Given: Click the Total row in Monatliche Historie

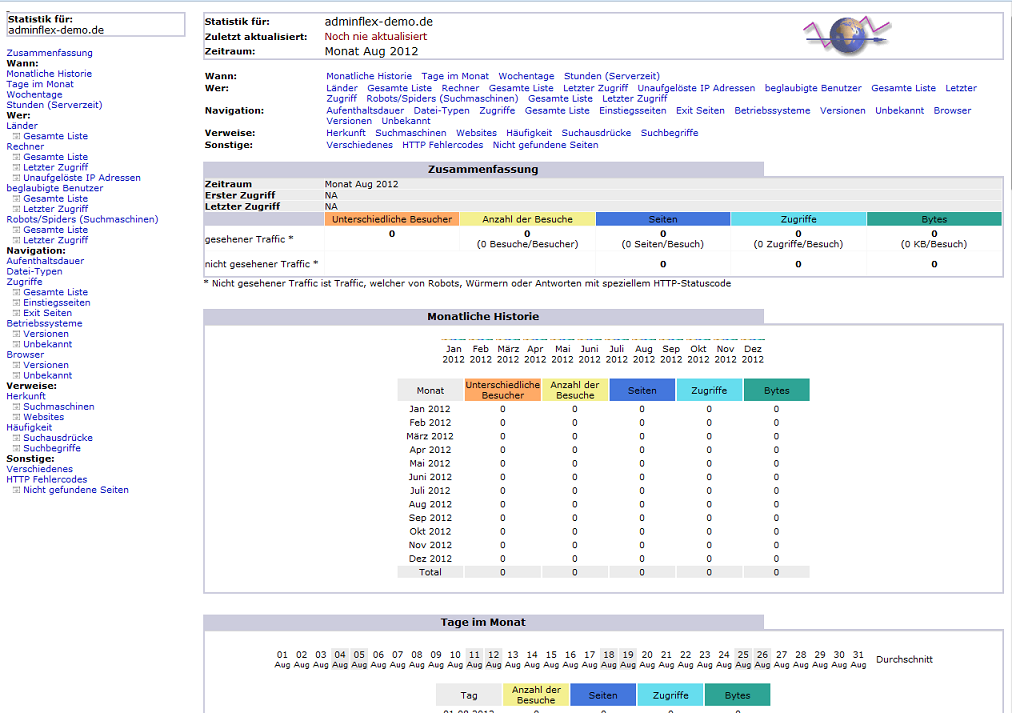Looking at the screenshot, I should 603,572.
